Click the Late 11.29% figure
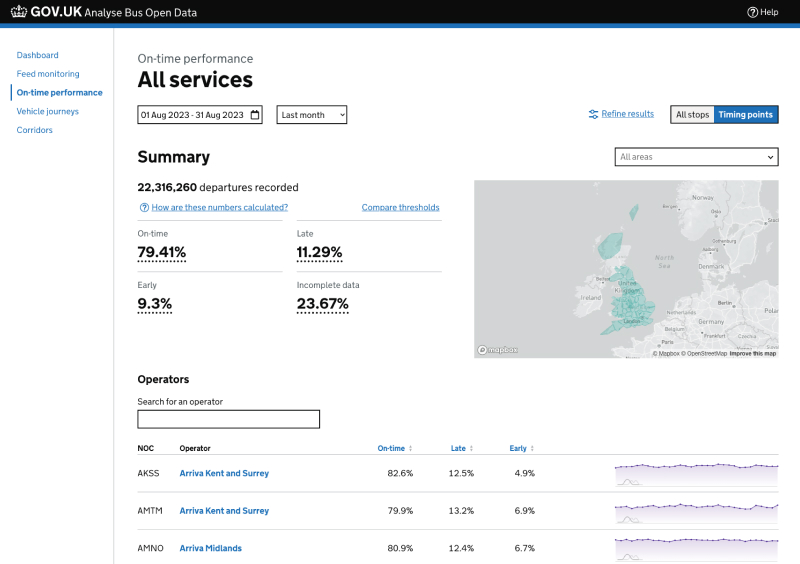 tap(319, 252)
